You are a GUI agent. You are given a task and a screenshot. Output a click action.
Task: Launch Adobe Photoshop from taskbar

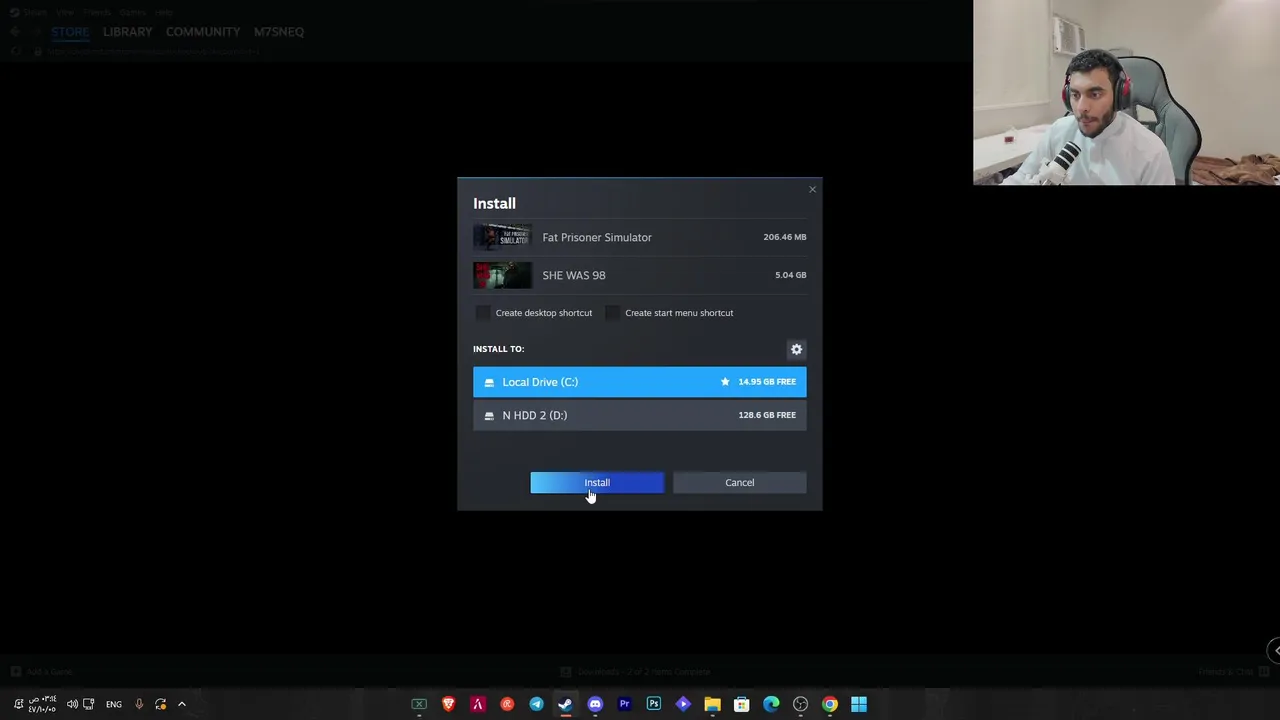pyautogui.click(x=654, y=704)
